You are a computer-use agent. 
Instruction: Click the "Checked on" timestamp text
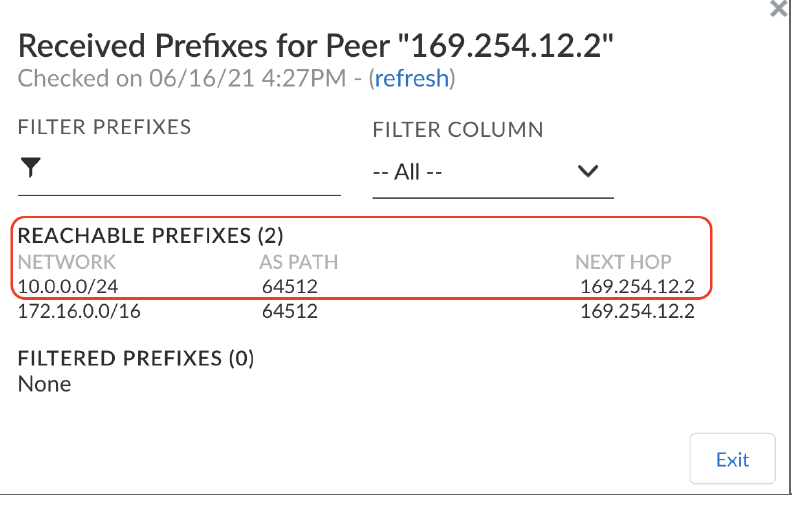click(180, 78)
